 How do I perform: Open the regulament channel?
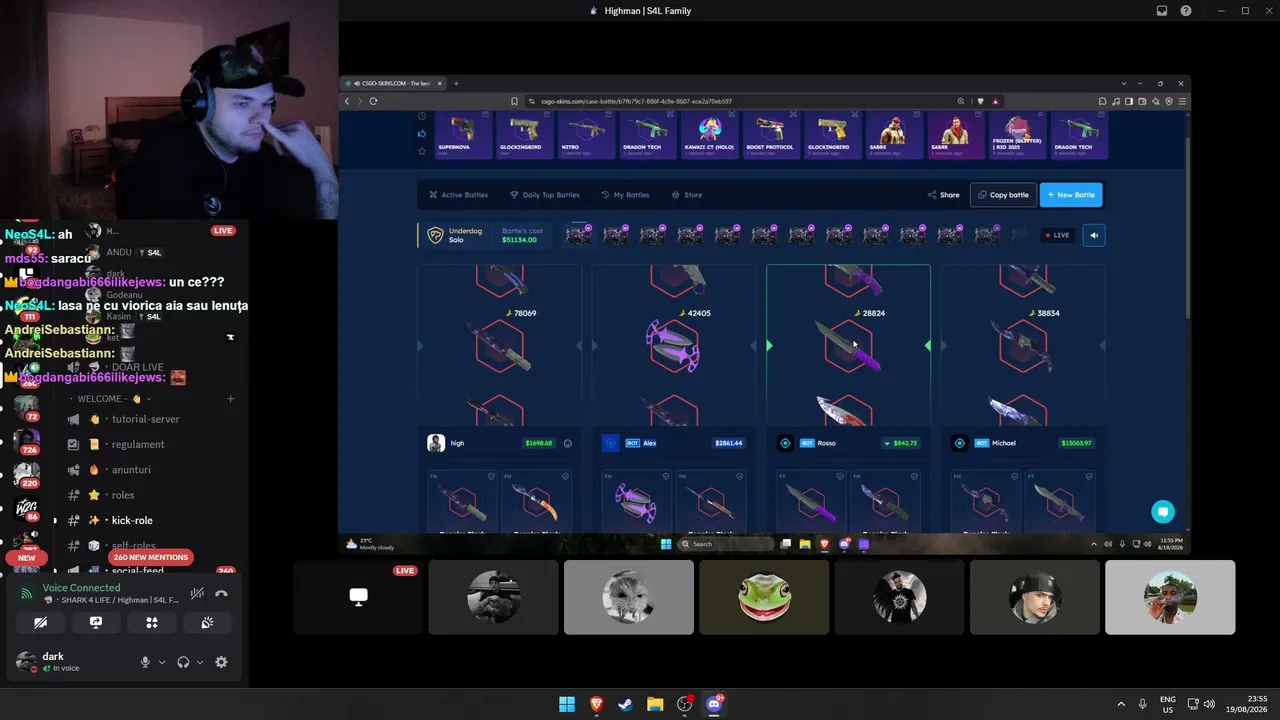(x=138, y=444)
